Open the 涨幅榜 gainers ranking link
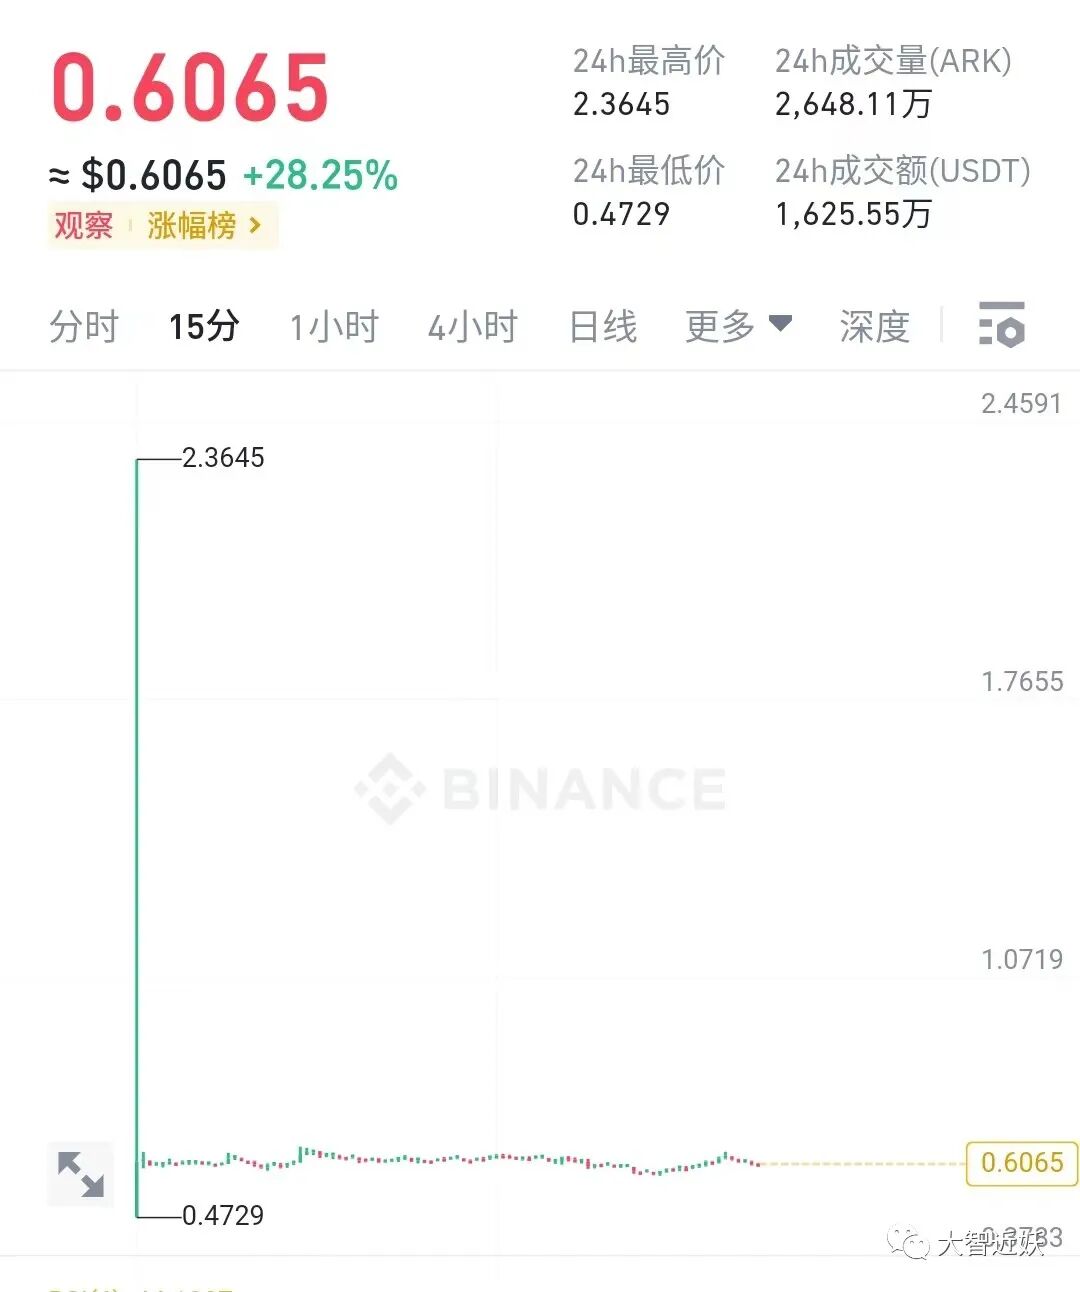The height and width of the screenshot is (1292, 1080). tap(192, 226)
